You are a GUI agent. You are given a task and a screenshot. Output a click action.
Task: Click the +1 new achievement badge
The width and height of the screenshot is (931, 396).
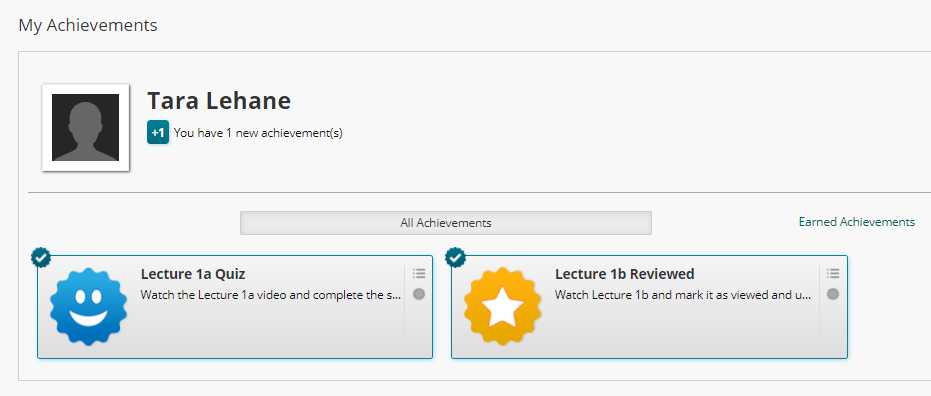[158, 133]
